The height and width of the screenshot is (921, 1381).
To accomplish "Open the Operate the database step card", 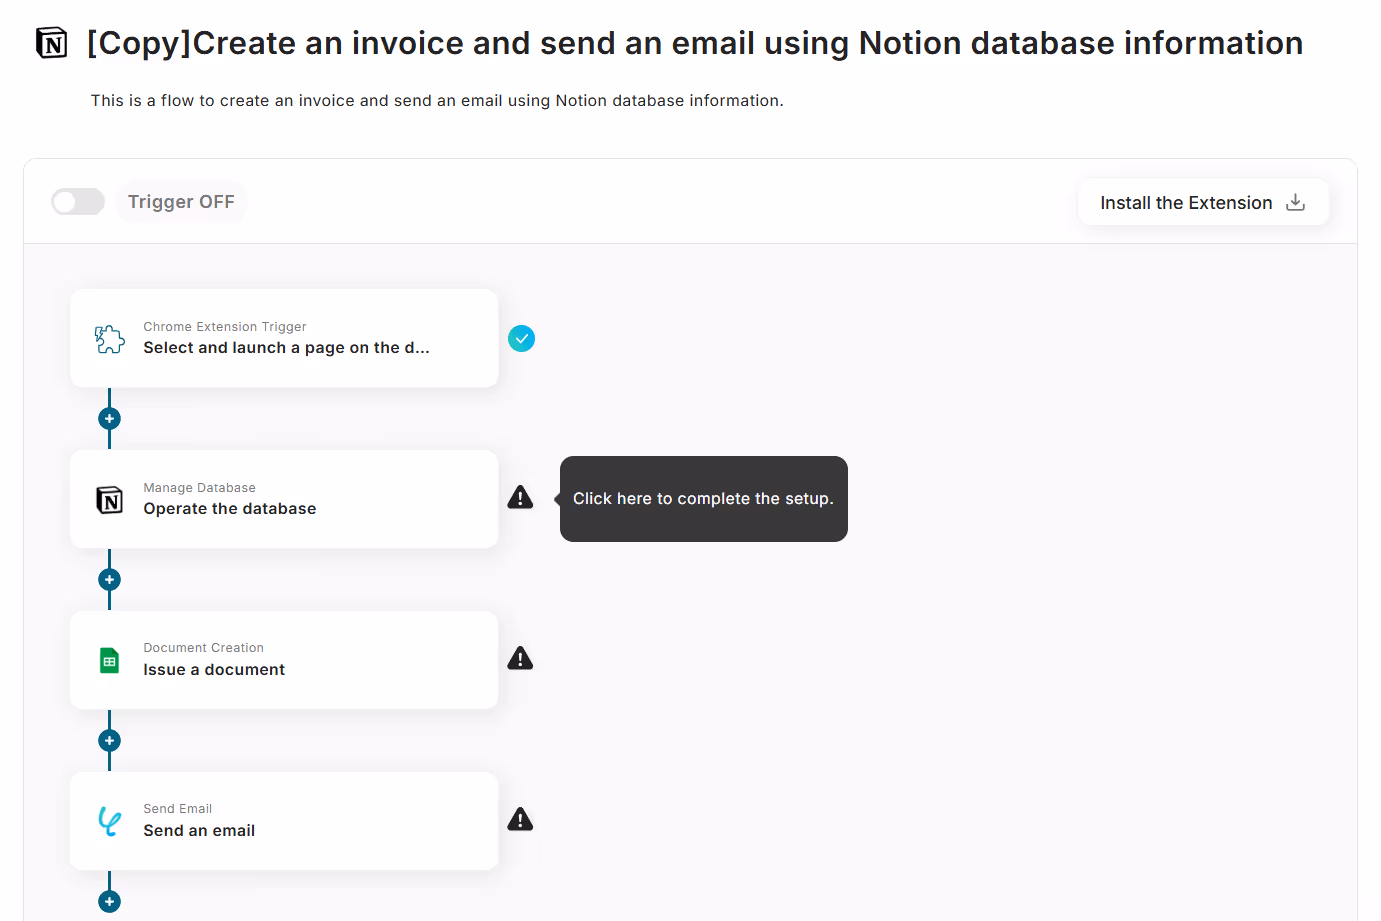I will pyautogui.click(x=284, y=499).
